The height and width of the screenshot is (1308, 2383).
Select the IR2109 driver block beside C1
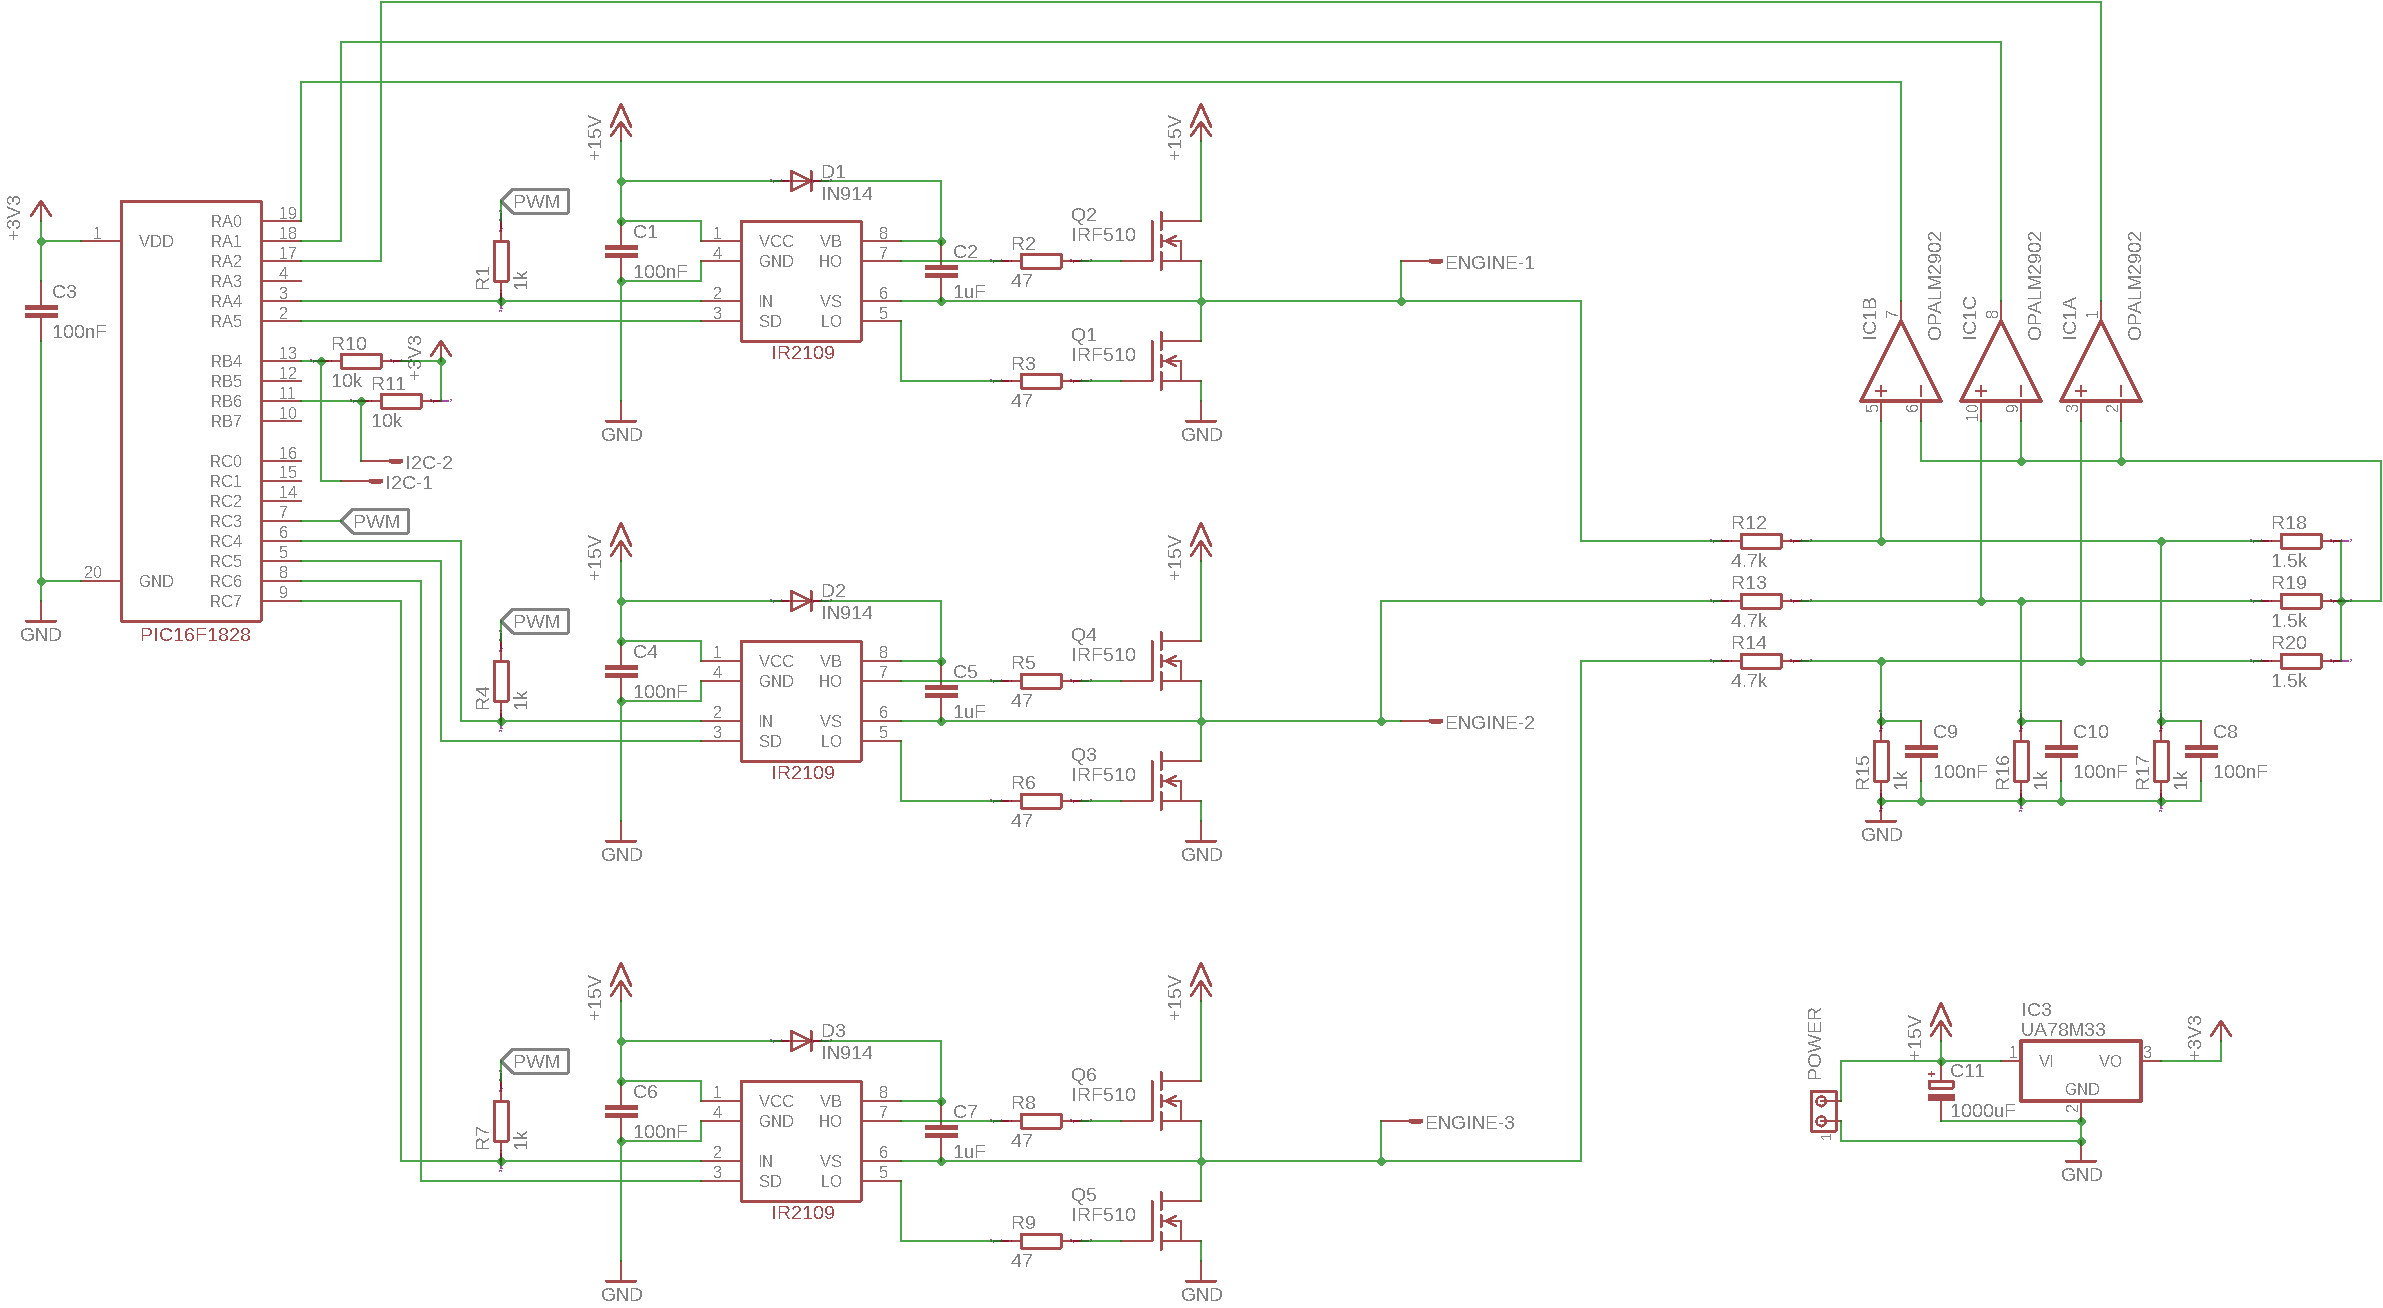(x=801, y=281)
